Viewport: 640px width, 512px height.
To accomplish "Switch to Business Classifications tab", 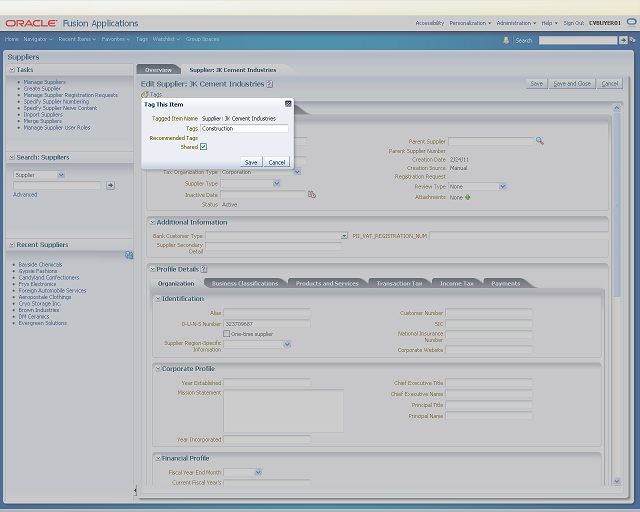I will pos(245,283).
